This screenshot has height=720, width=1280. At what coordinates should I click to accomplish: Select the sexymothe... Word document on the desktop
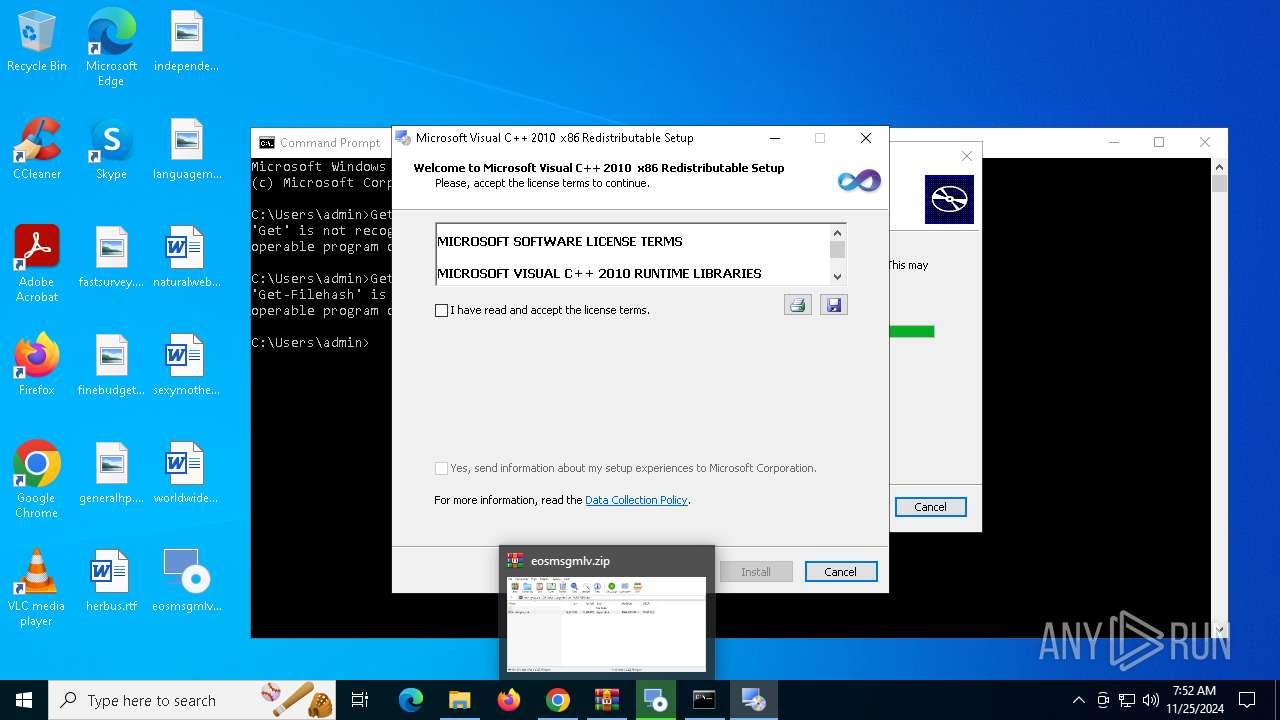186,365
